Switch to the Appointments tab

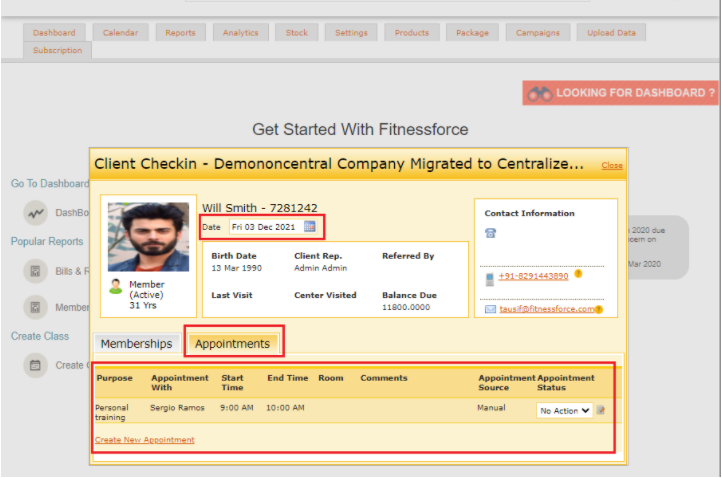point(233,344)
